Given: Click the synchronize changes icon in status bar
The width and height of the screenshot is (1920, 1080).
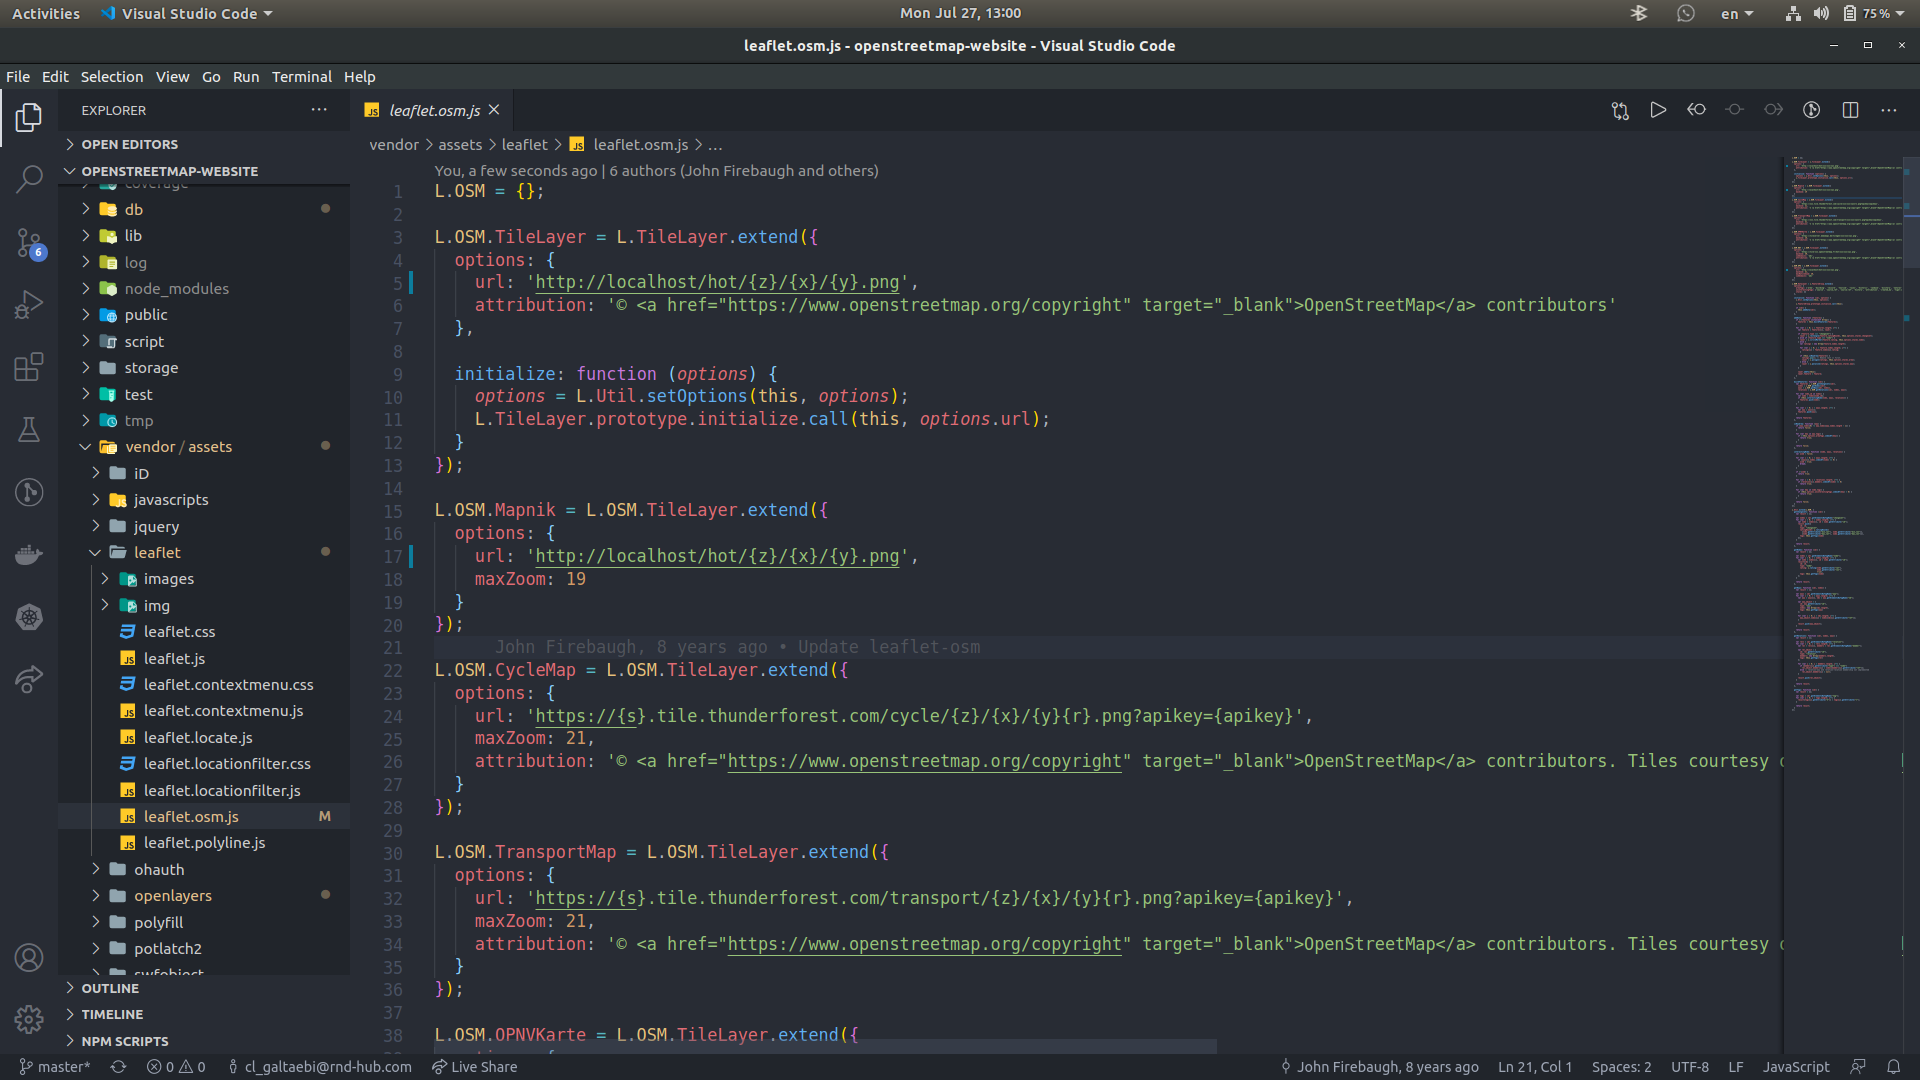Looking at the screenshot, I should (118, 1067).
